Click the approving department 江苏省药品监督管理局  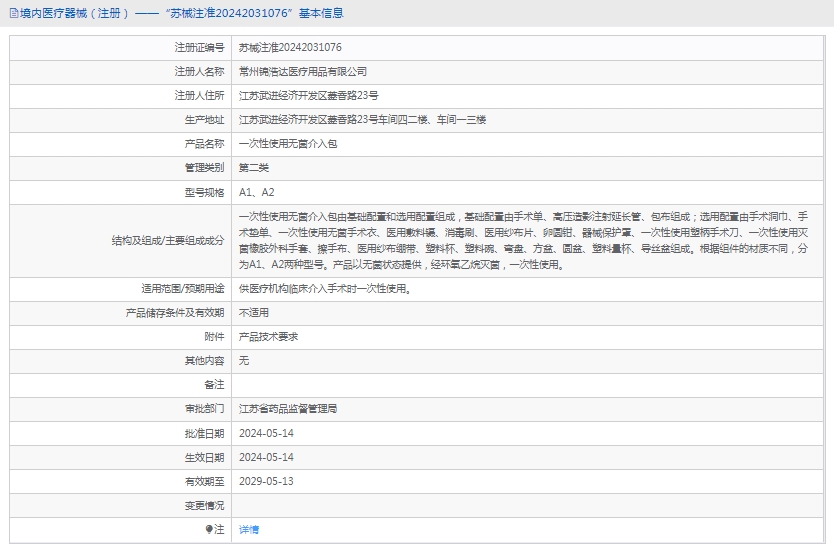pyautogui.click(x=288, y=408)
